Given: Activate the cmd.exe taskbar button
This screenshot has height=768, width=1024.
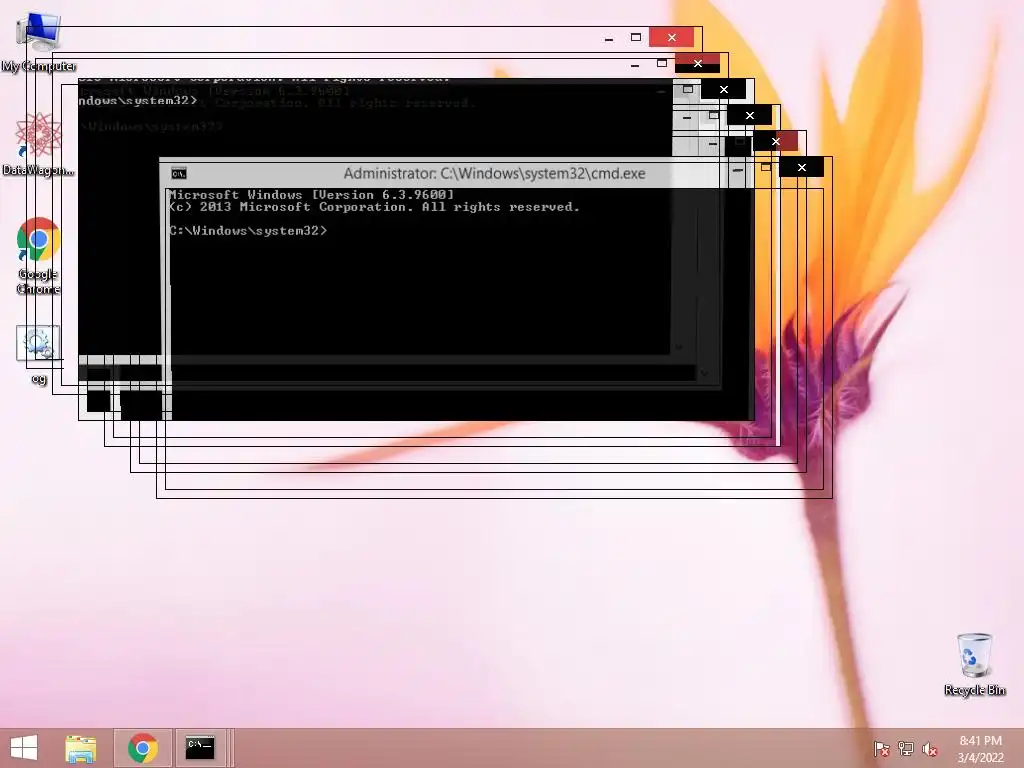Looking at the screenshot, I should 200,748.
